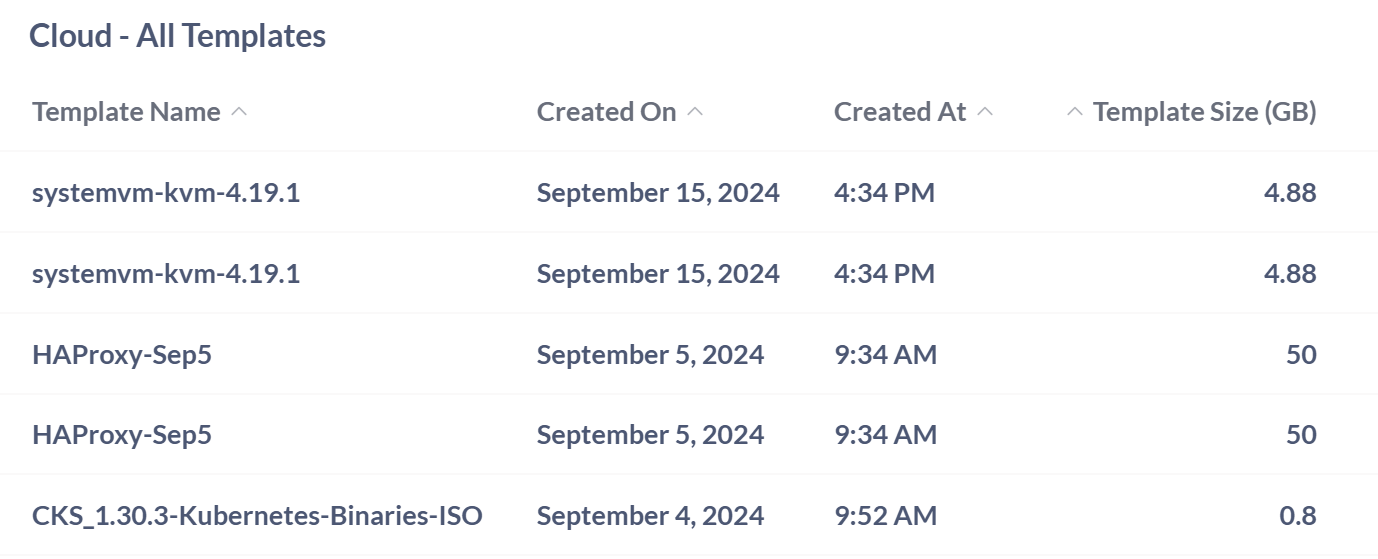1378x559 pixels.
Task: Click the sort chevron next to Created On
Action: (x=695, y=112)
